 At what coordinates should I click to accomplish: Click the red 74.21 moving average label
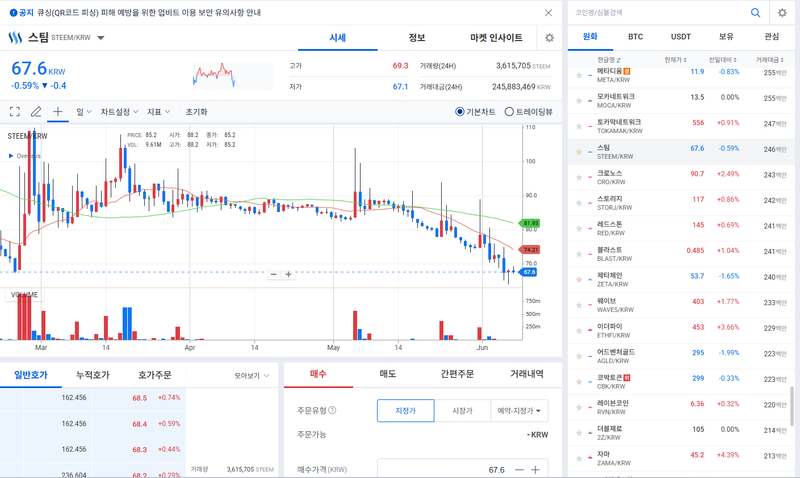point(530,250)
